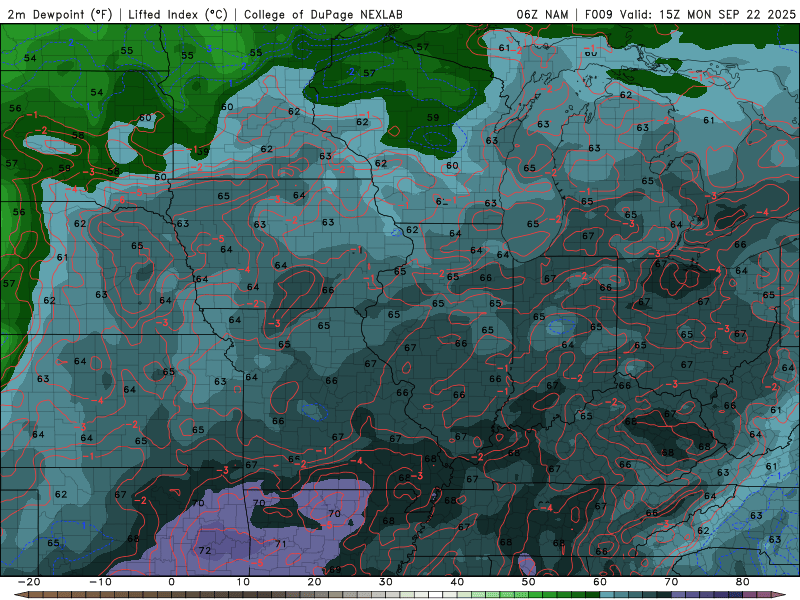Click the 'College of DuPage NEXLAB' label

tap(323, 14)
